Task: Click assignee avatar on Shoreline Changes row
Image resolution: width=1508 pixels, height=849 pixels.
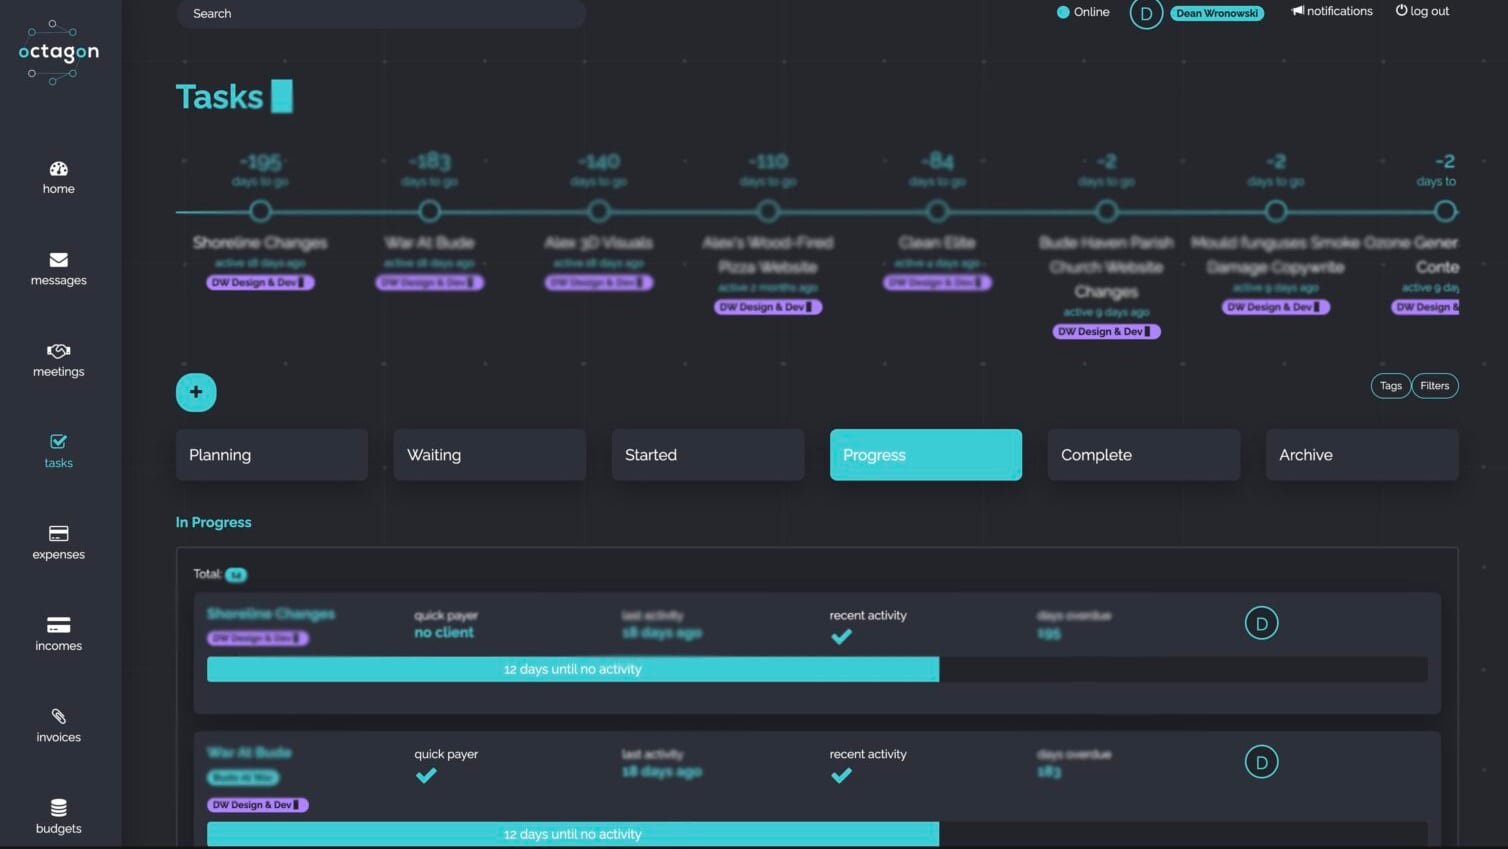Action: point(1262,623)
